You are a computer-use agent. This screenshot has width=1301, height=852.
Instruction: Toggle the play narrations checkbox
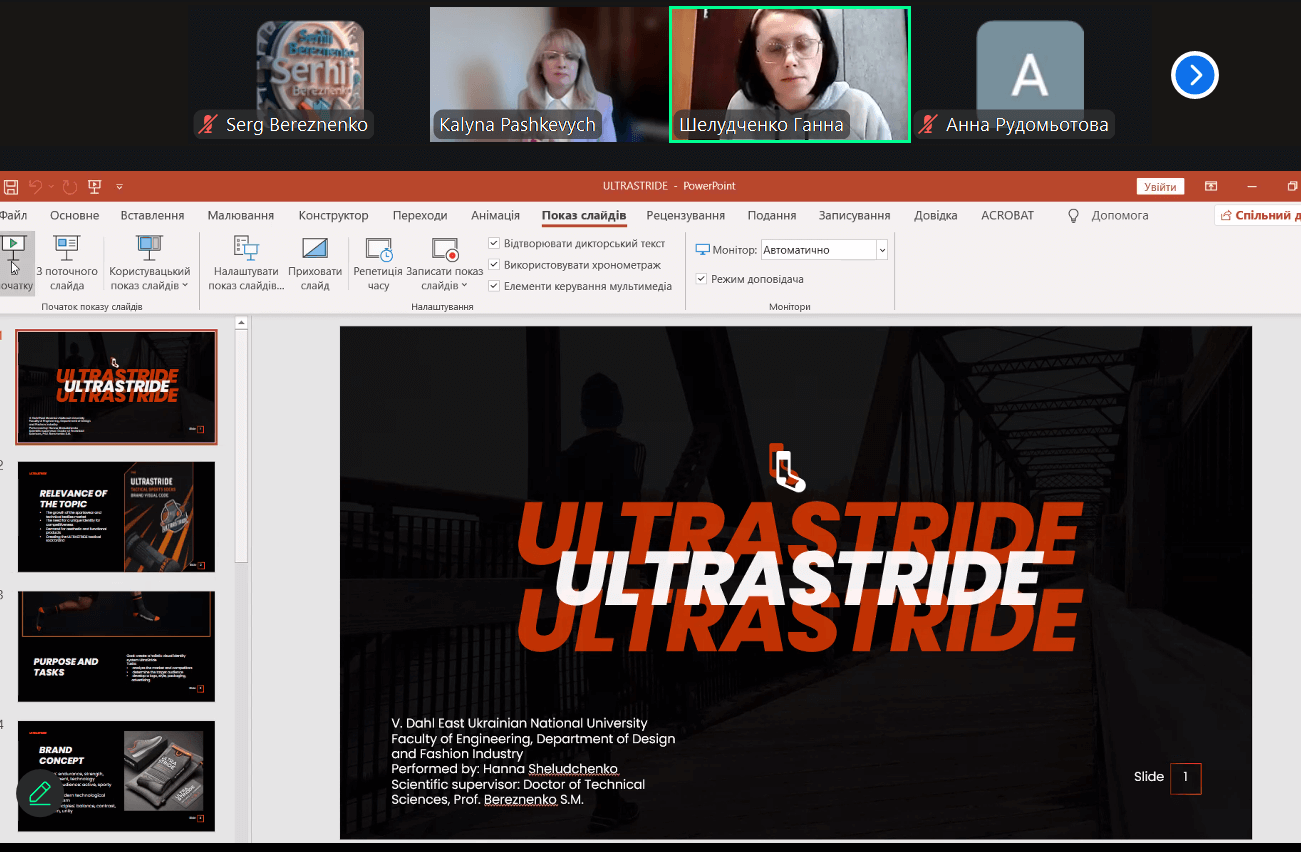(x=494, y=243)
